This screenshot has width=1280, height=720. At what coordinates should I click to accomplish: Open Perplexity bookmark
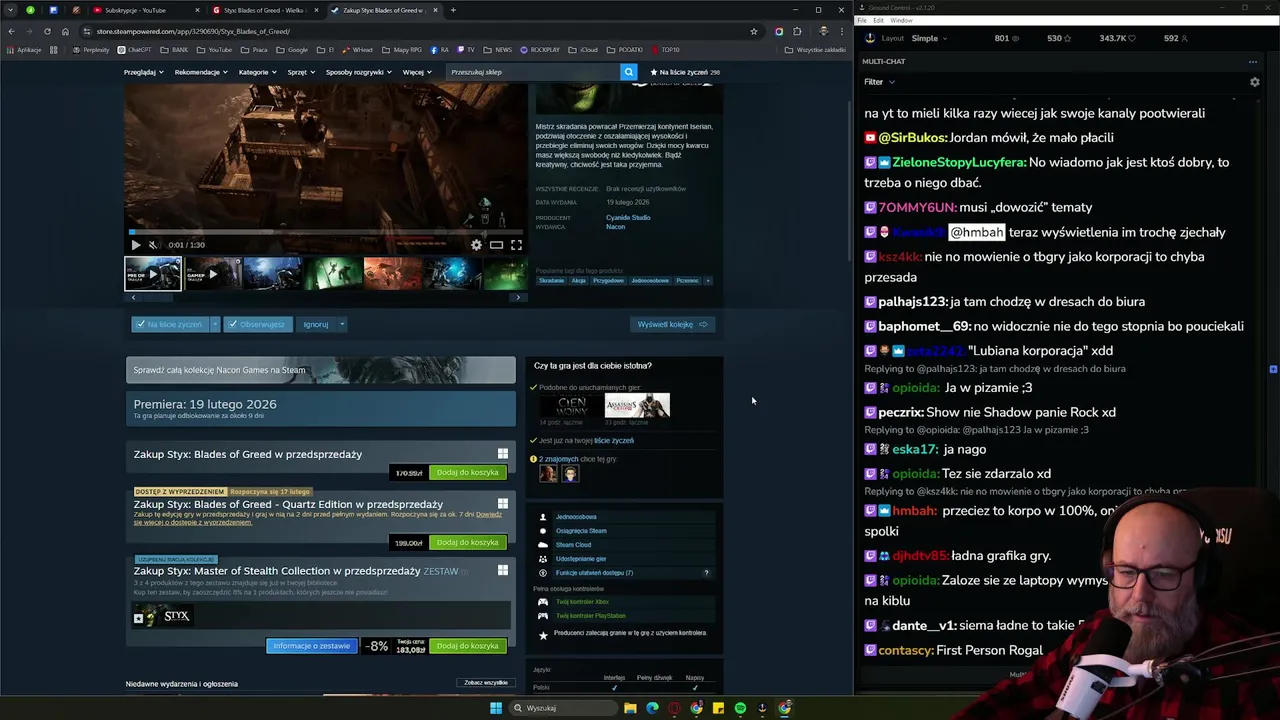(x=91, y=49)
